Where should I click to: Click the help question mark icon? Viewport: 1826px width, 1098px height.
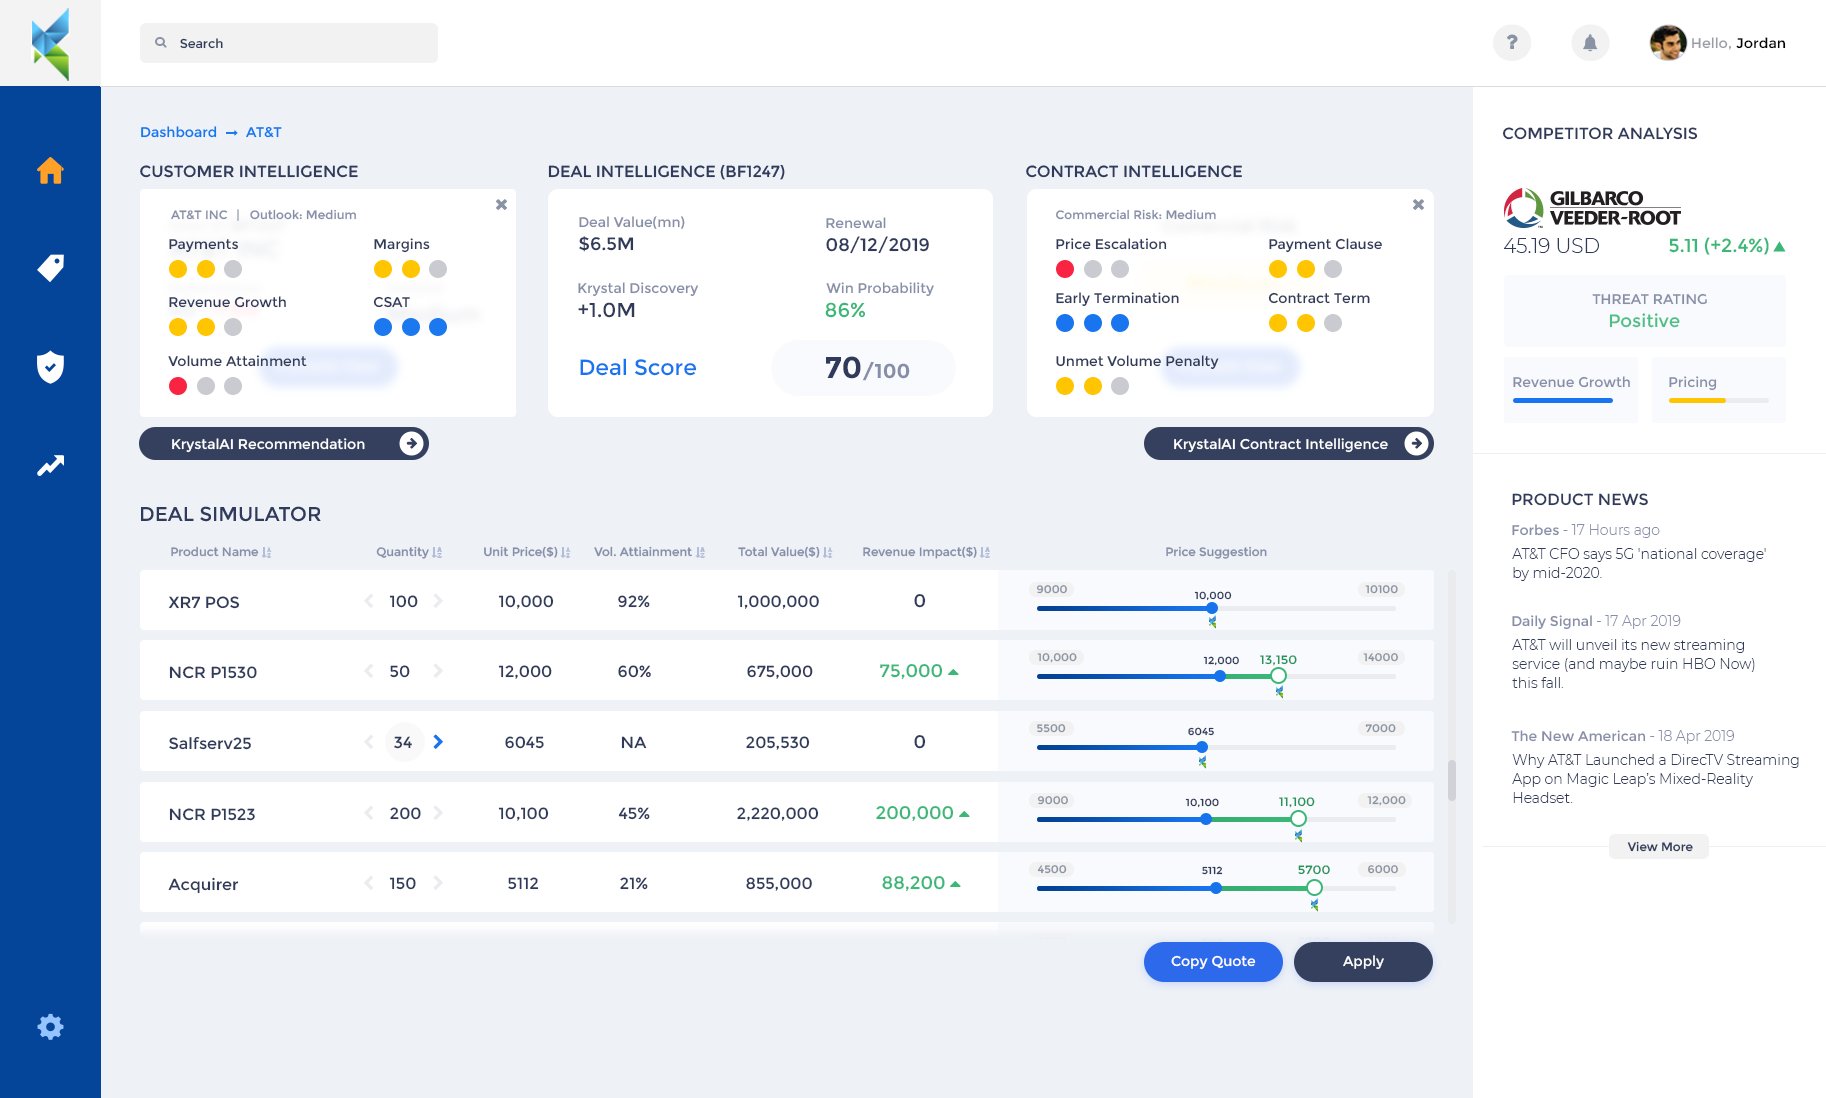[1512, 43]
